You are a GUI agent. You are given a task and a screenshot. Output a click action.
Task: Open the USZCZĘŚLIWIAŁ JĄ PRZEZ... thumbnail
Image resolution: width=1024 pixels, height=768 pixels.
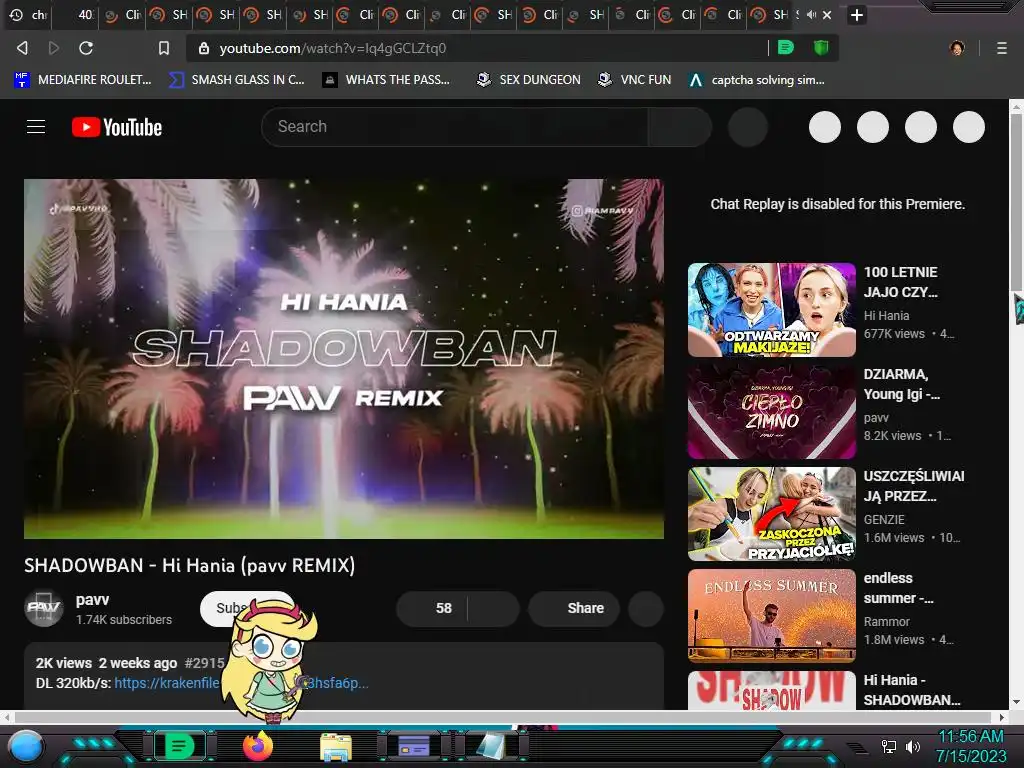[x=771, y=513]
